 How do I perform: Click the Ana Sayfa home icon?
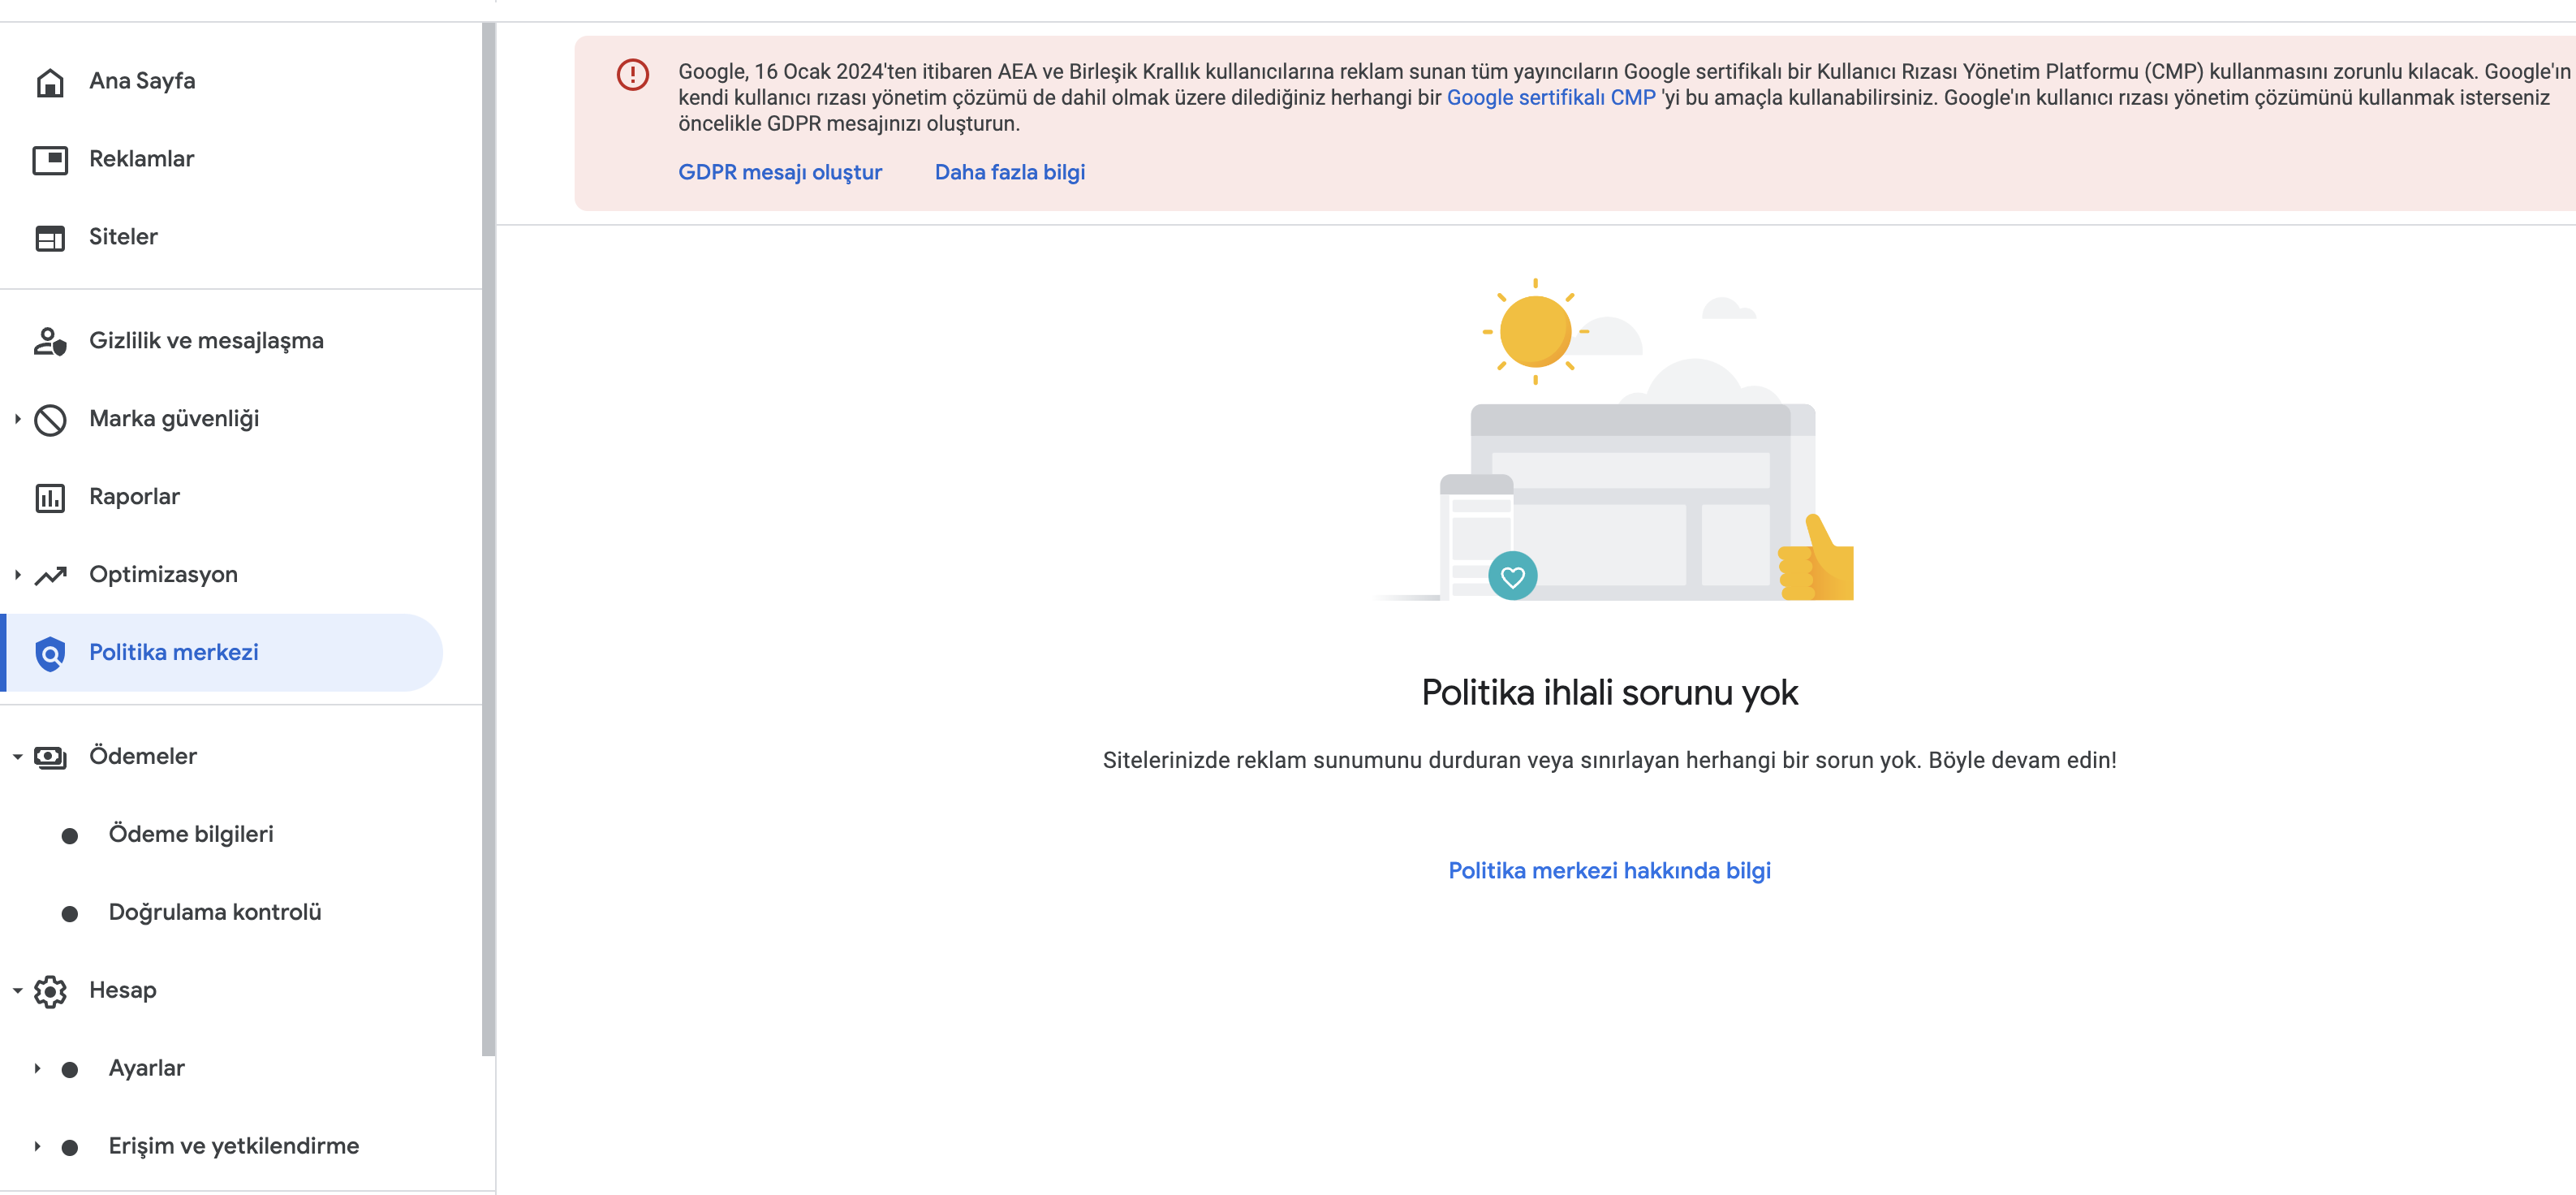(50, 82)
